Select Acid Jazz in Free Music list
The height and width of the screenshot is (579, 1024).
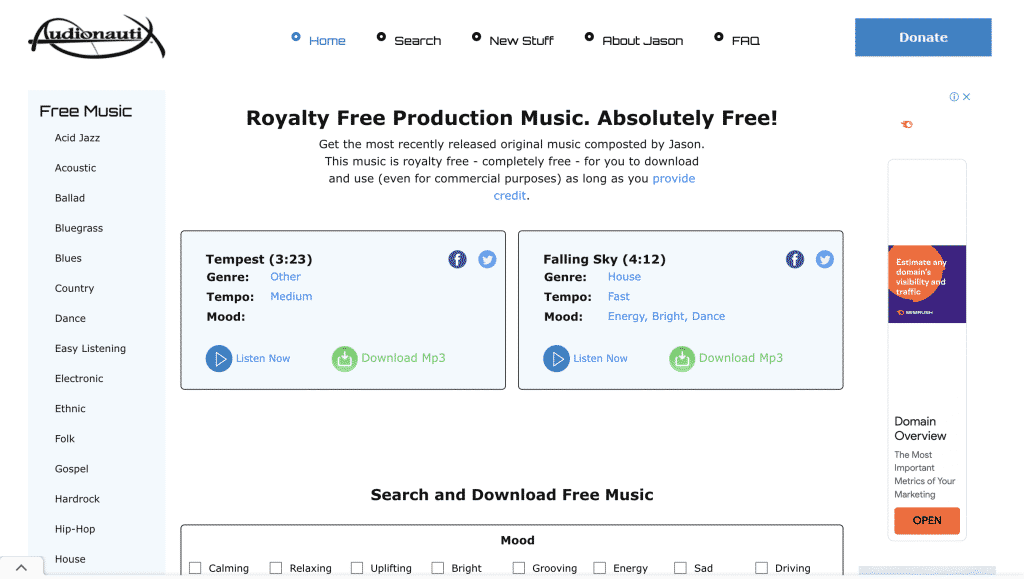click(x=77, y=138)
